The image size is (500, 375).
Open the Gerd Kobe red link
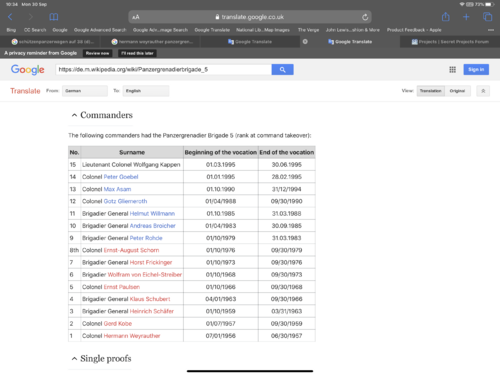click(118, 323)
